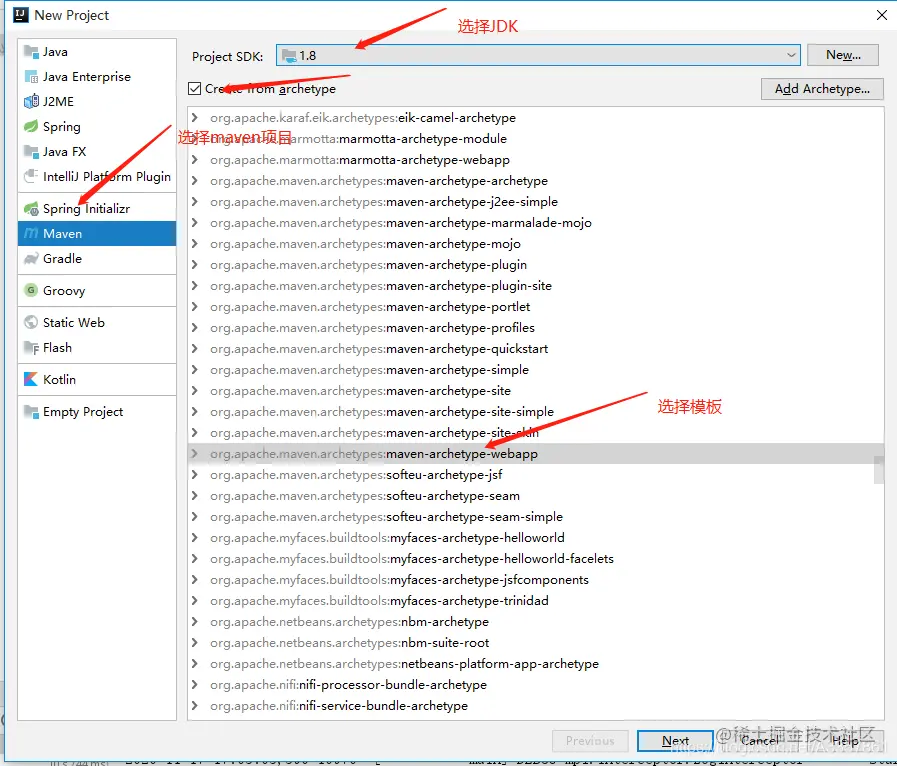This screenshot has height=766, width=897.
Task: Expand nifi-processor-bundle-archetype entry
Action: [195, 685]
